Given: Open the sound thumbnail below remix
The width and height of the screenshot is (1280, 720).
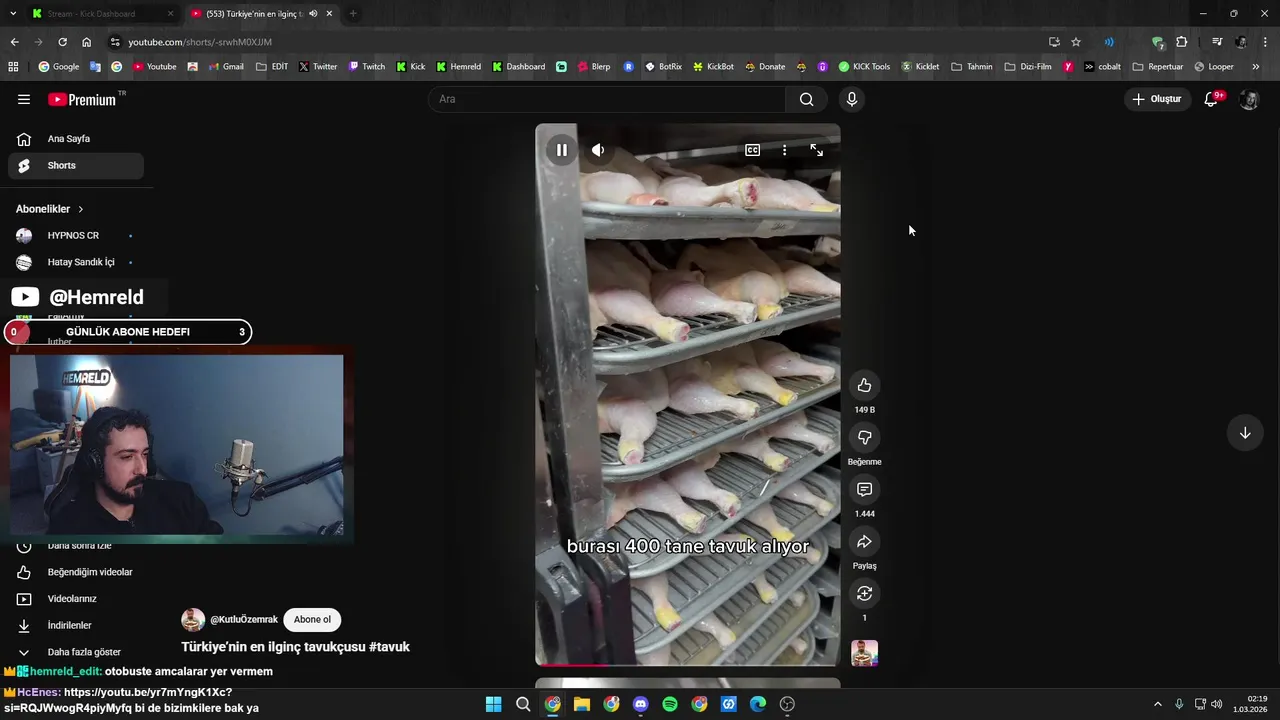Looking at the screenshot, I should point(864,653).
